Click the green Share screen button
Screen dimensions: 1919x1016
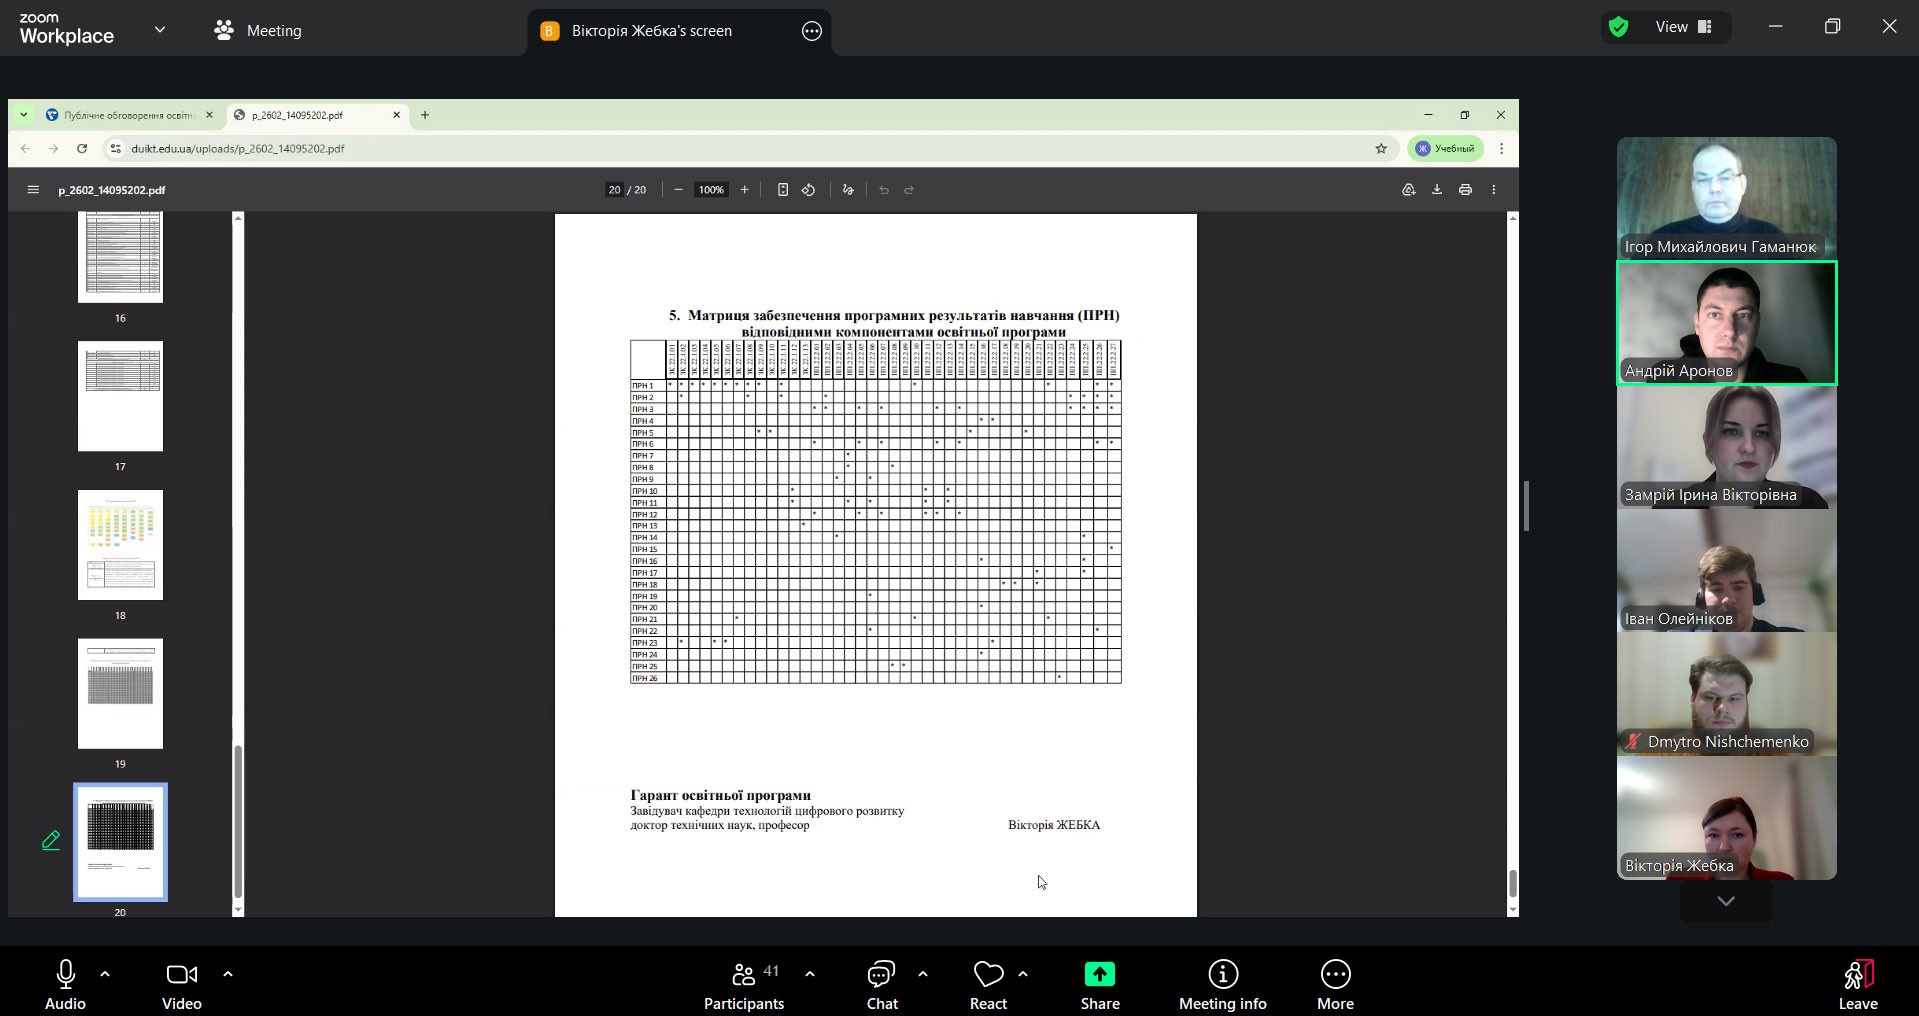1099,985
